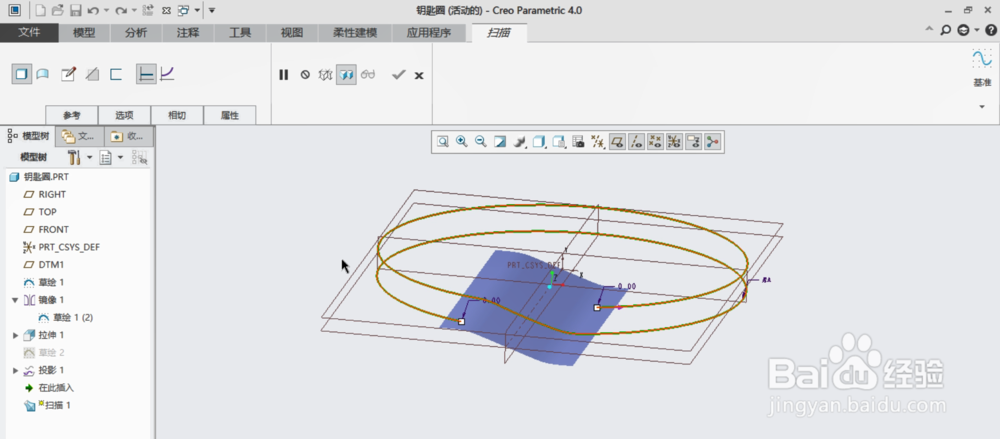Open the 文件 menu
The height and width of the screenshot is (439, 1000).
(x=29, y=33)
